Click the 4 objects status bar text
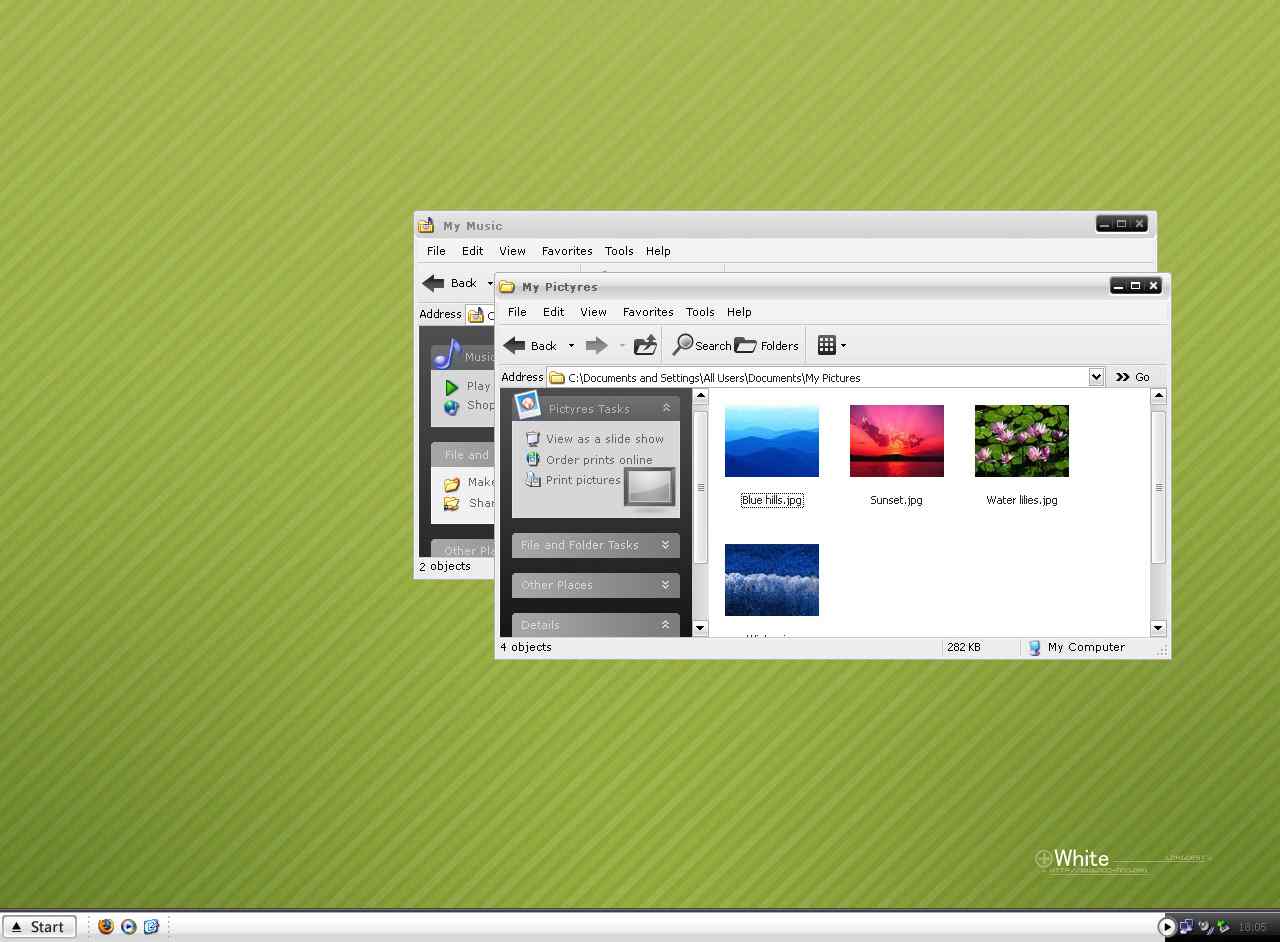 [526, 647]
